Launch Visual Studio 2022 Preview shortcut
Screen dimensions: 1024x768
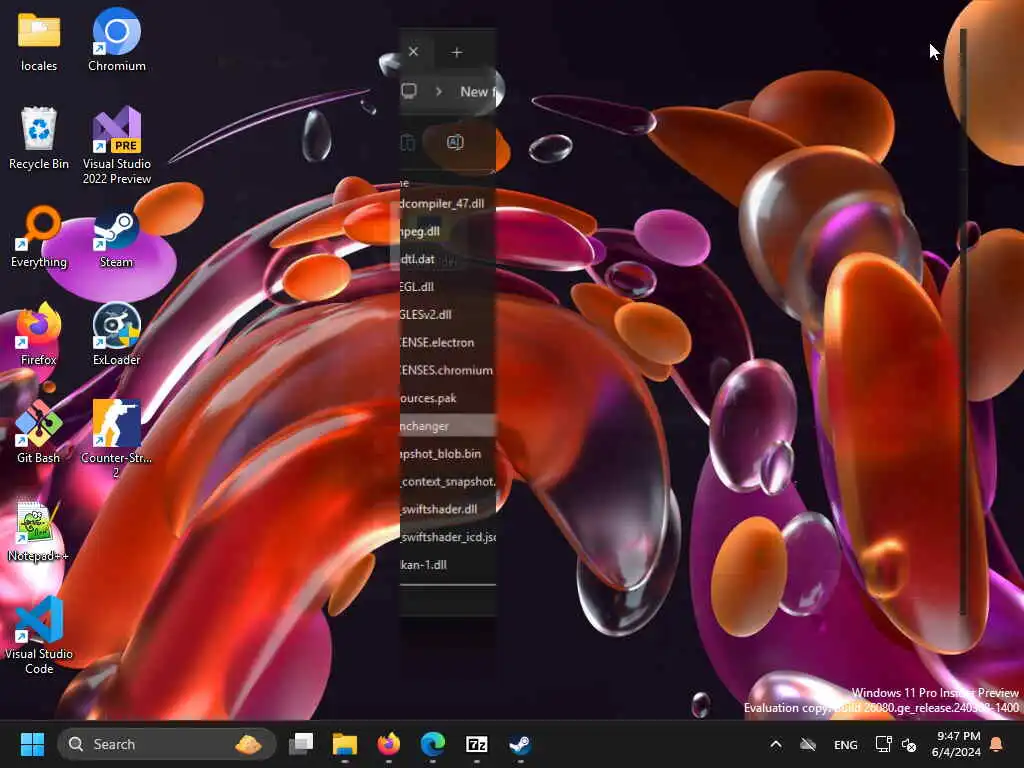coord(116,145)
